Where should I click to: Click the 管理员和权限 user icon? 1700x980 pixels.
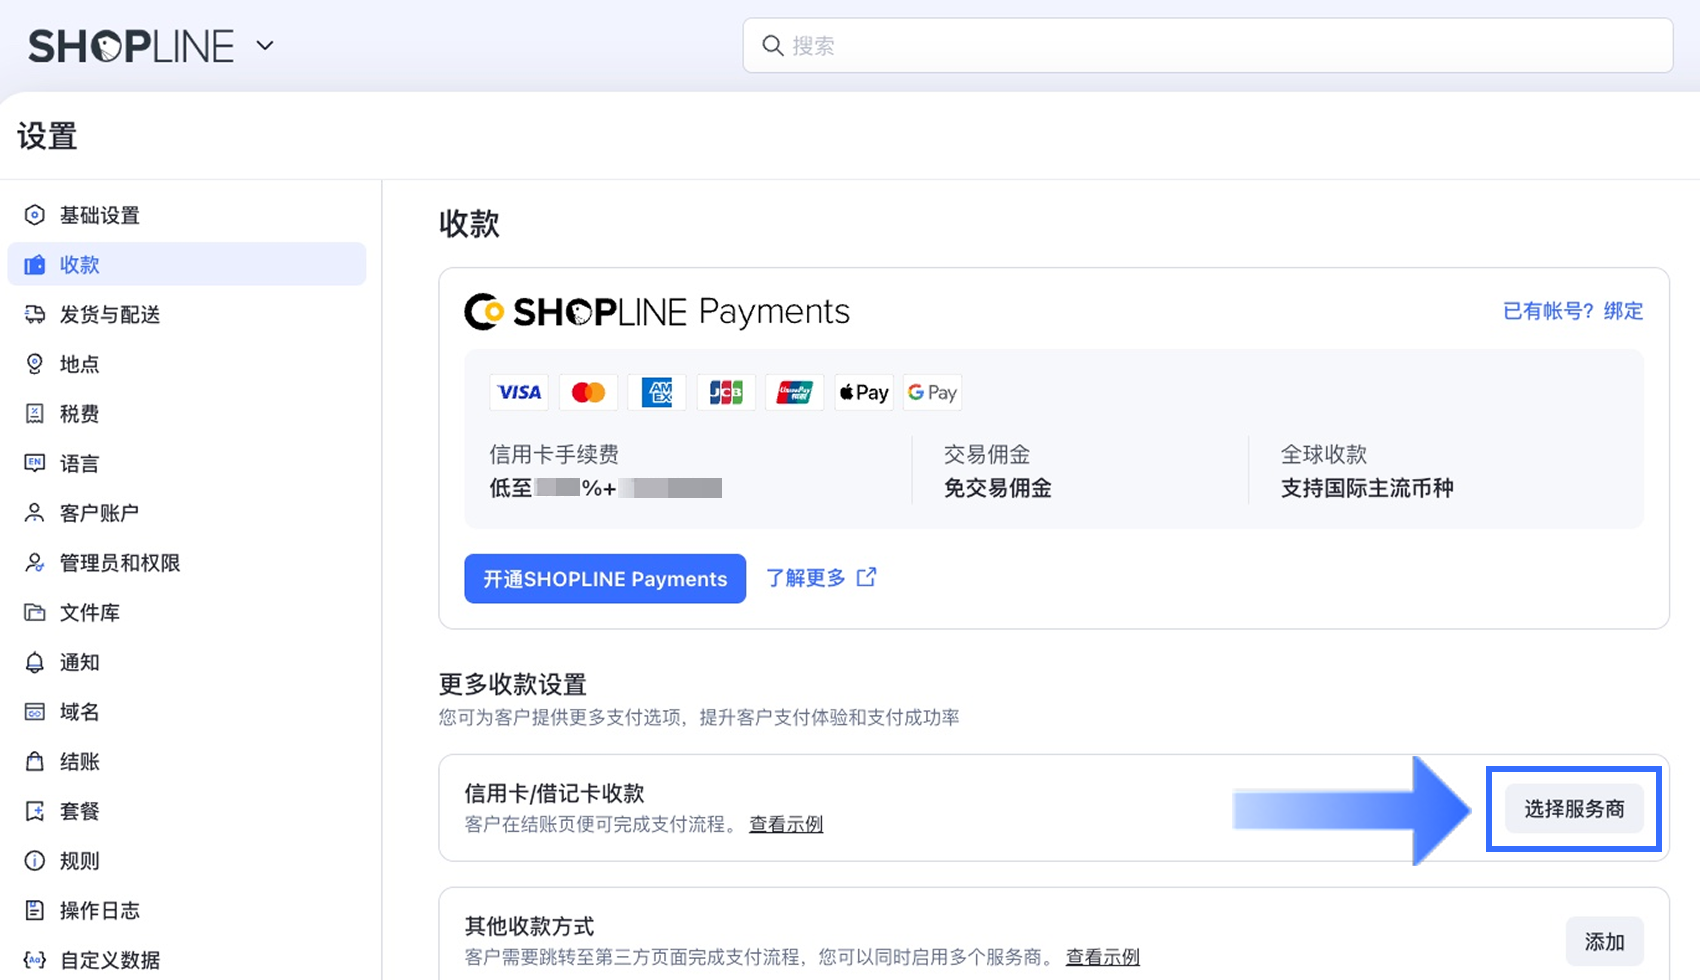[x=35, y=563]
